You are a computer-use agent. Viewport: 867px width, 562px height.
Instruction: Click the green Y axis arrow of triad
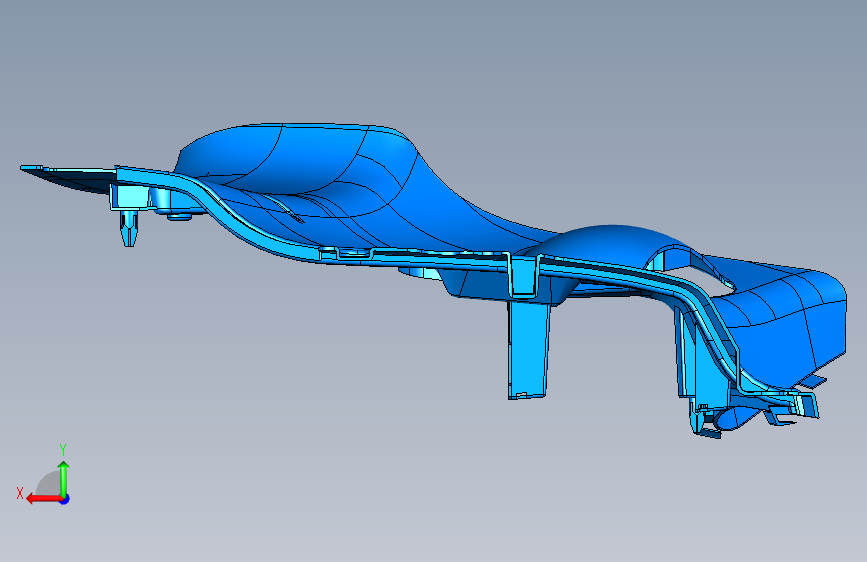[x=64, y=479]
